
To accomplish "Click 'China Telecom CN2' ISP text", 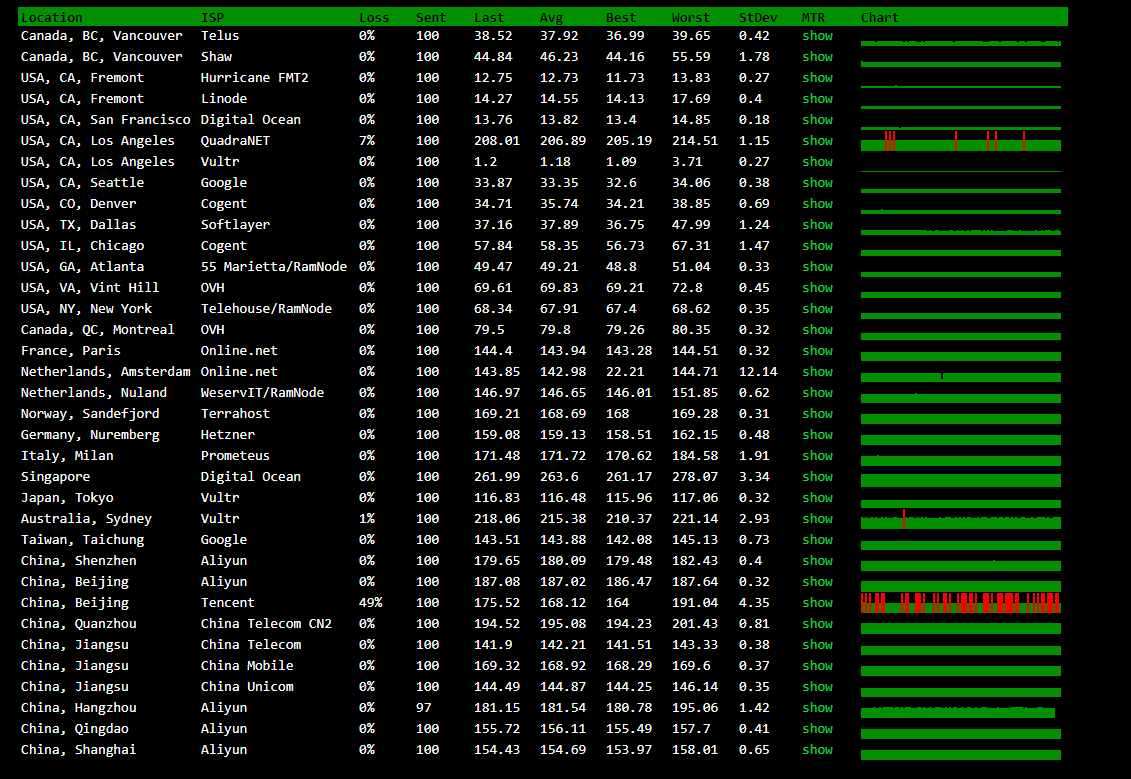I will [266, 623].
